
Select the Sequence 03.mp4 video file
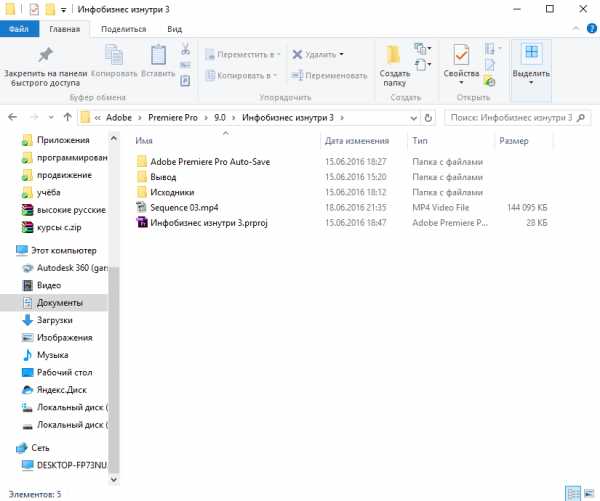(x=188, y=207)
